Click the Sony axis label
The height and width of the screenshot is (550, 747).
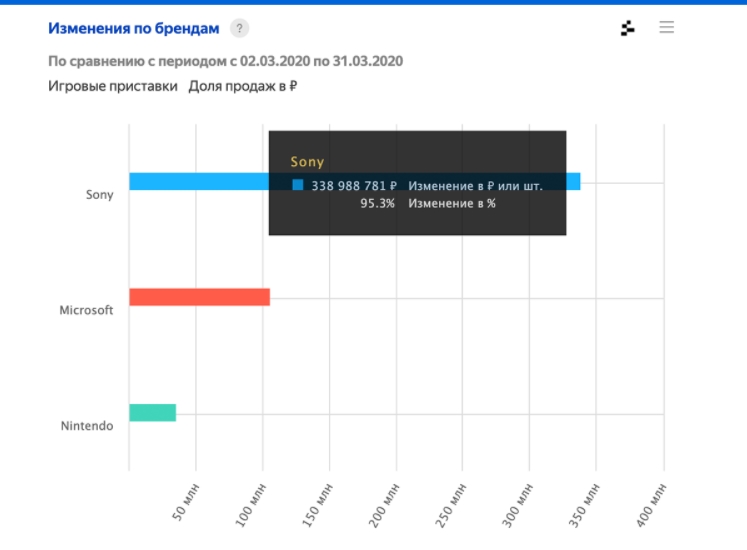(x=100, y=195)
